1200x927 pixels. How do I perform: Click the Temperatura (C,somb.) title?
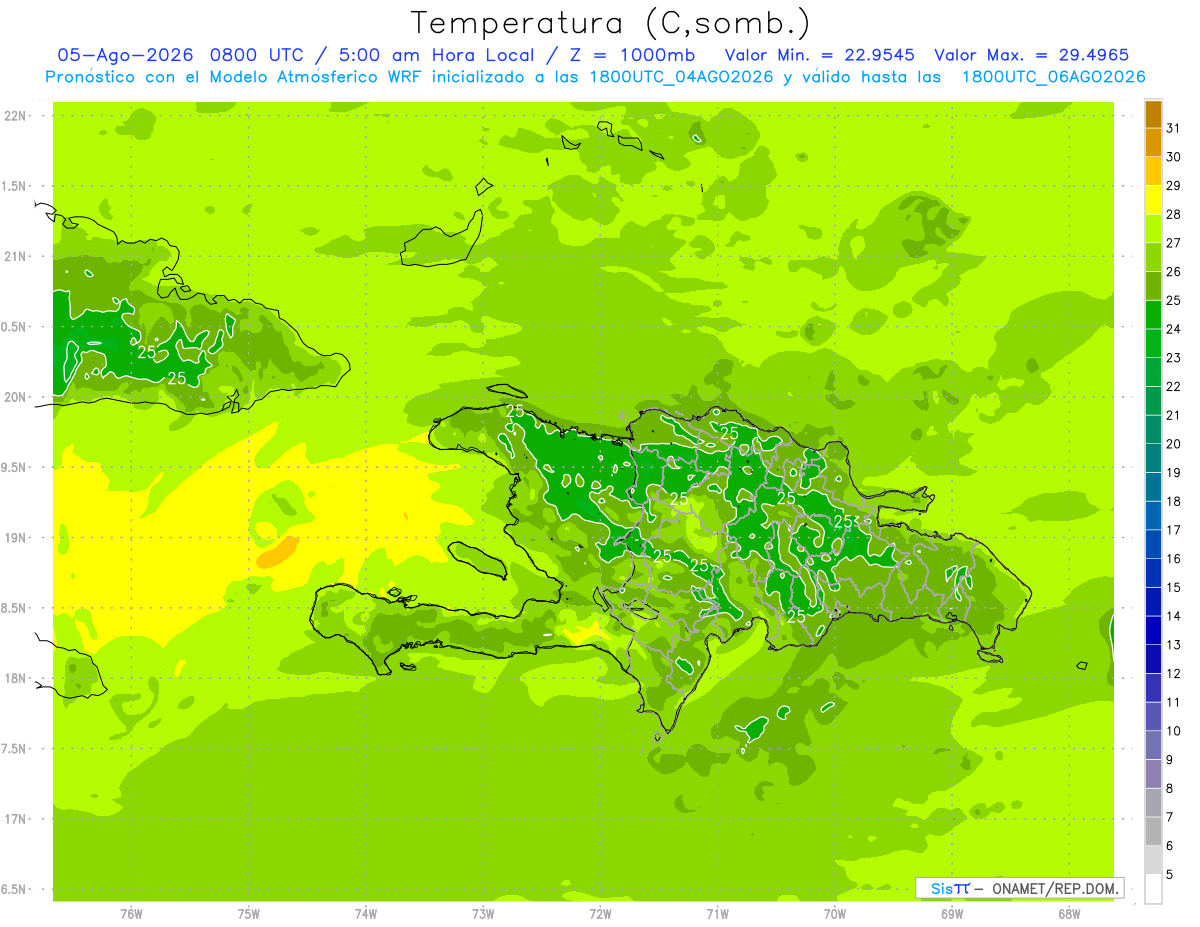pos(611,22)
